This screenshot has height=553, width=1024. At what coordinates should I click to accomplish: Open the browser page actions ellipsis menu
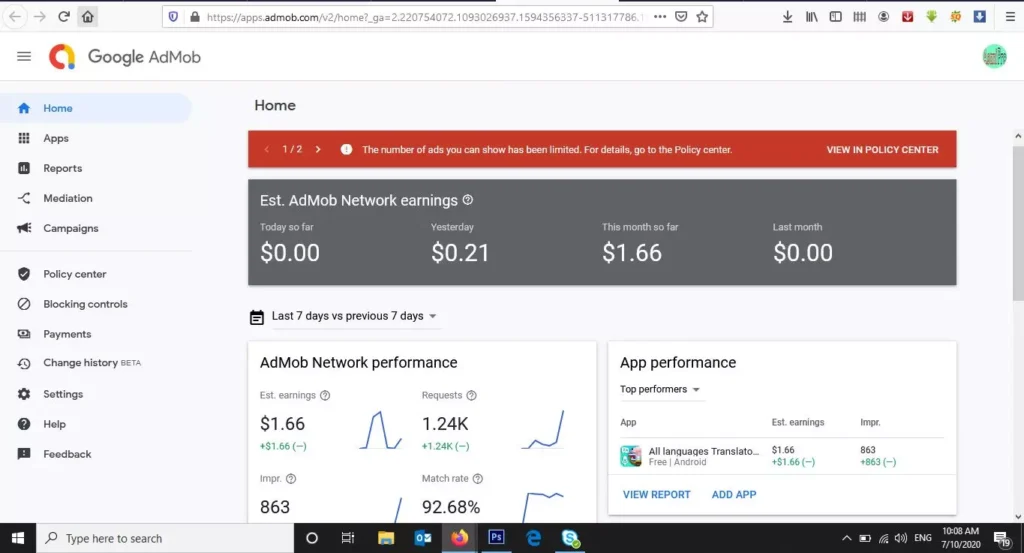tap(659, 17)
